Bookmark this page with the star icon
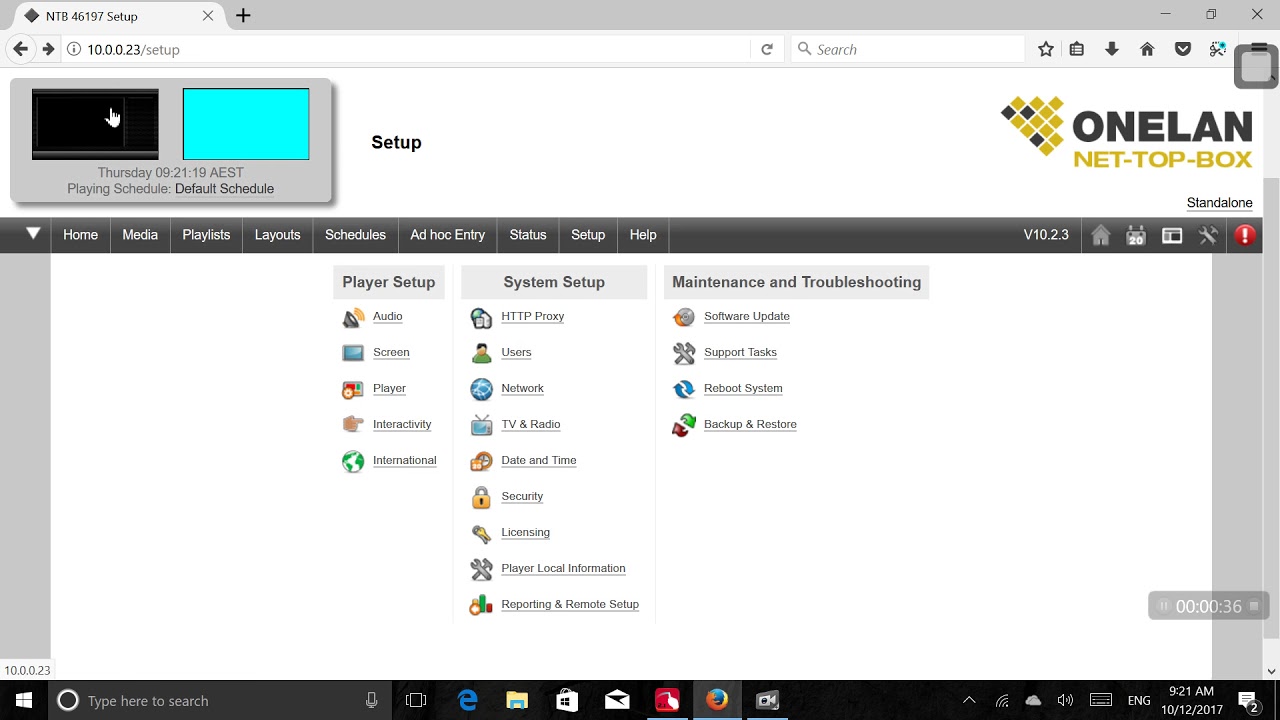 tap(1046, 49)
